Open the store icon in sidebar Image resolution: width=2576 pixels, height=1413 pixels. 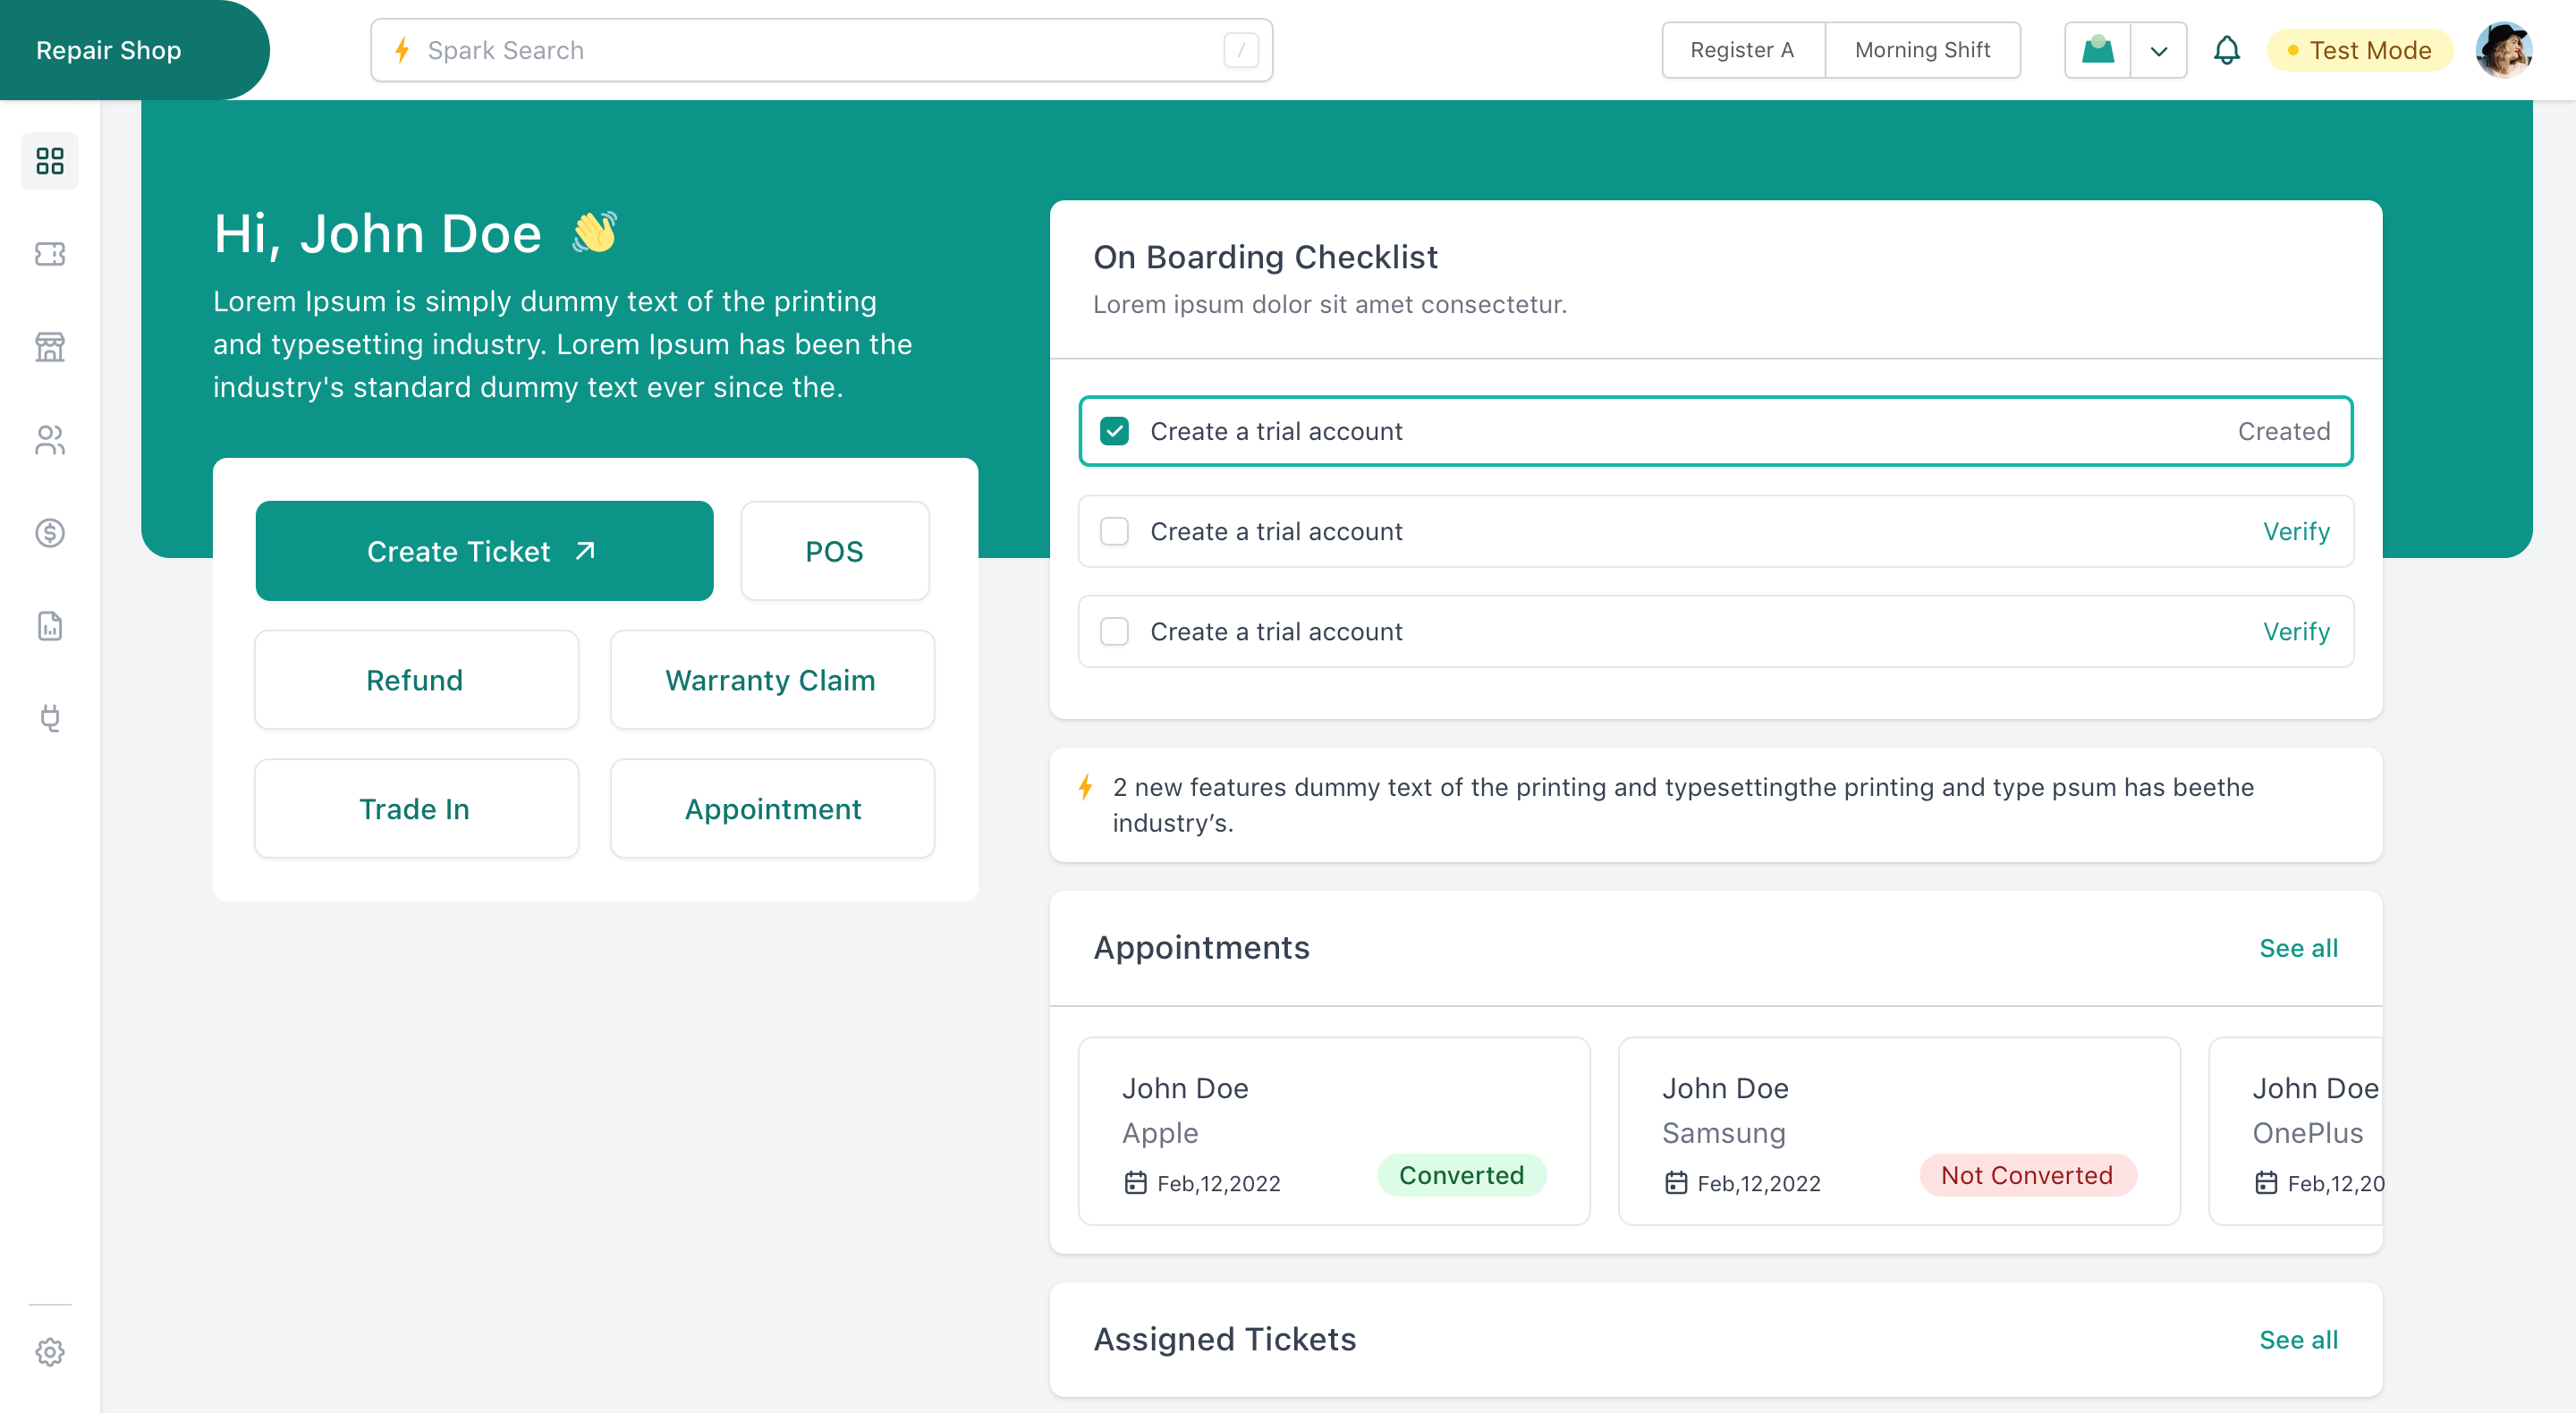(x=50, y=347)
